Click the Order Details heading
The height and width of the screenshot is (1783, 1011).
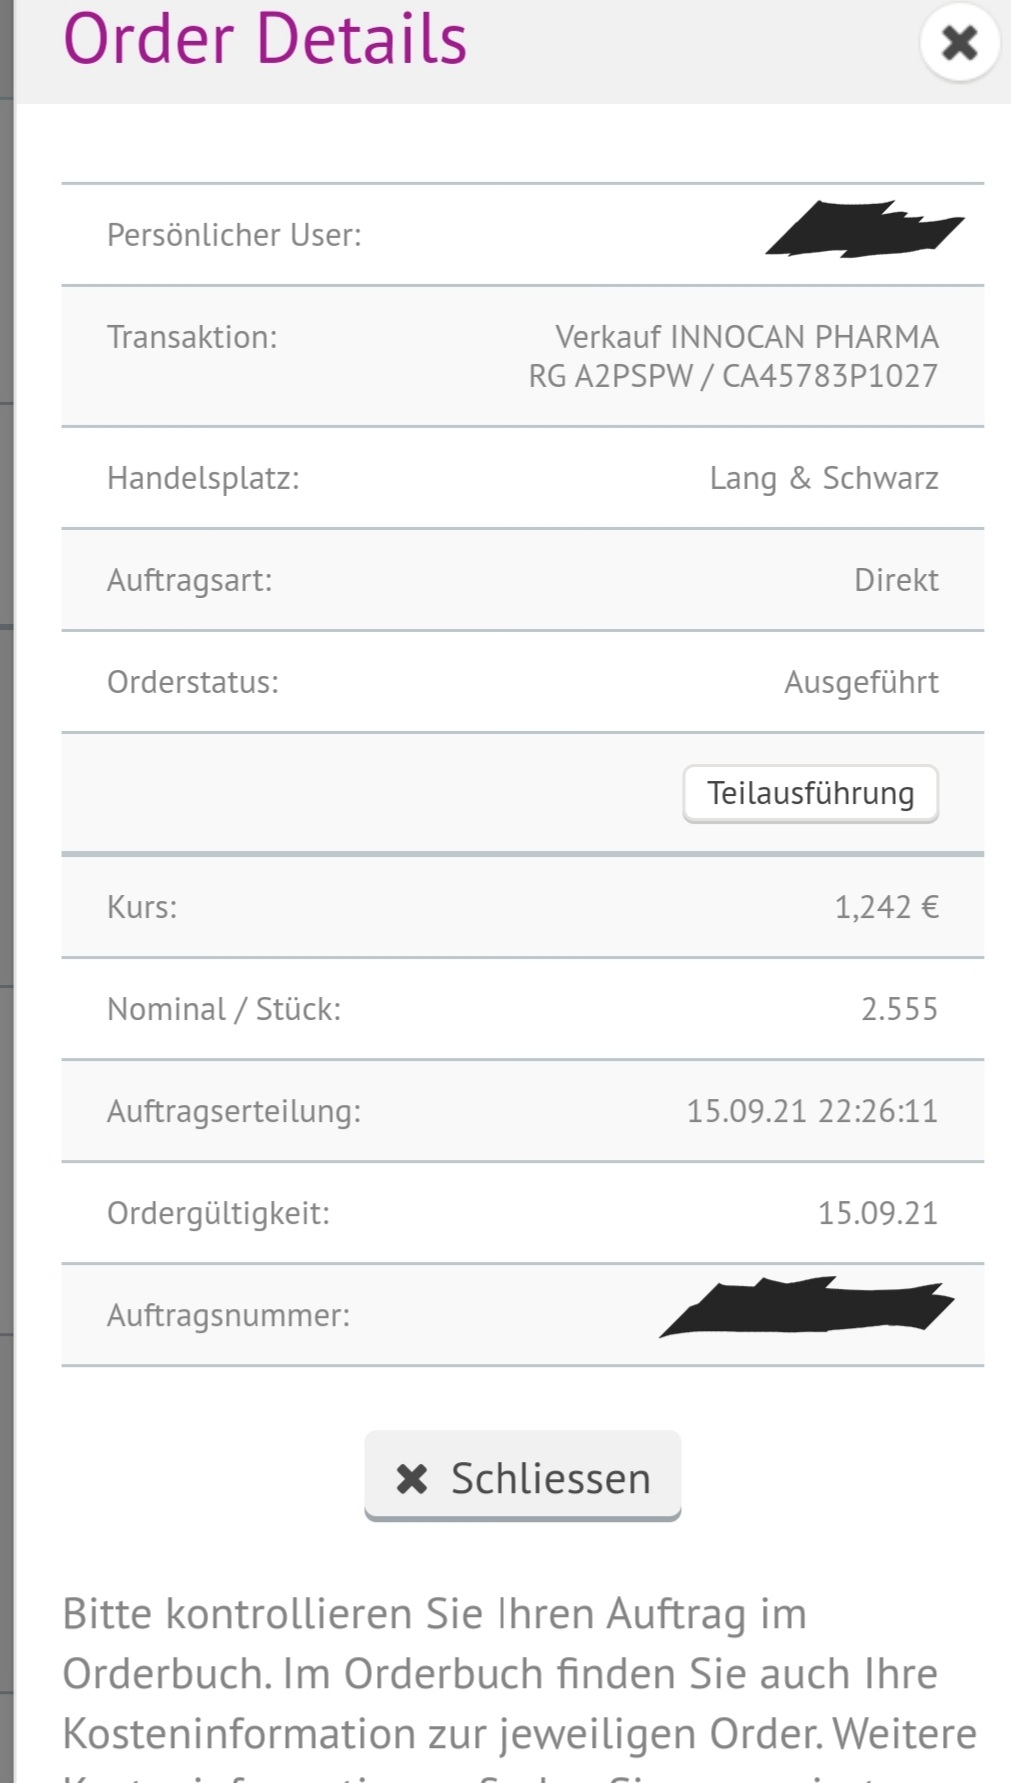pyautogui.click(x=265, y=40)
